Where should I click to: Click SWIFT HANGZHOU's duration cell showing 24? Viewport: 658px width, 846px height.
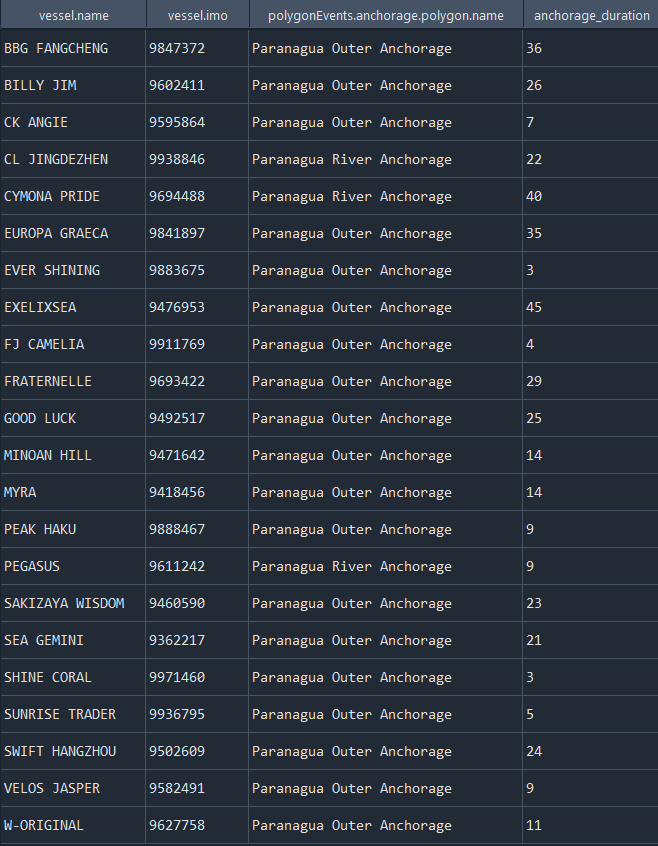point(534,752)
